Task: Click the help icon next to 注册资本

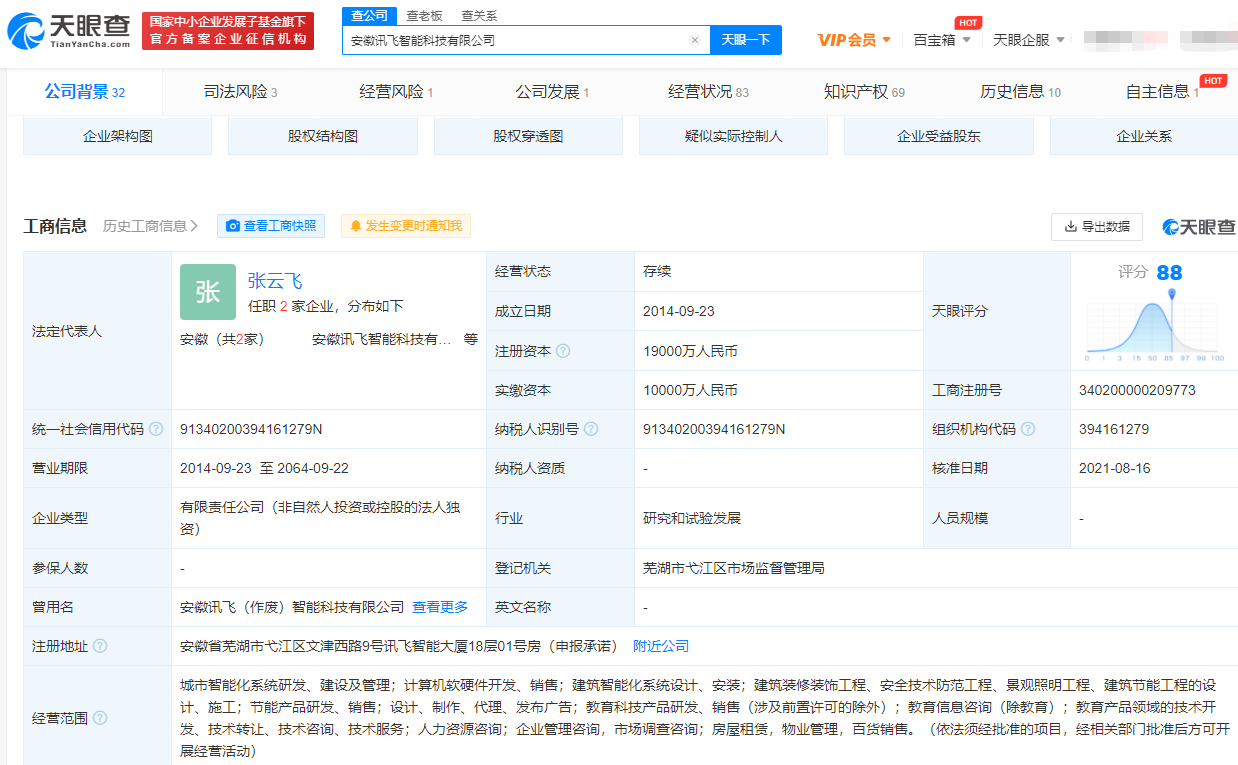Action: coord(563,351)
